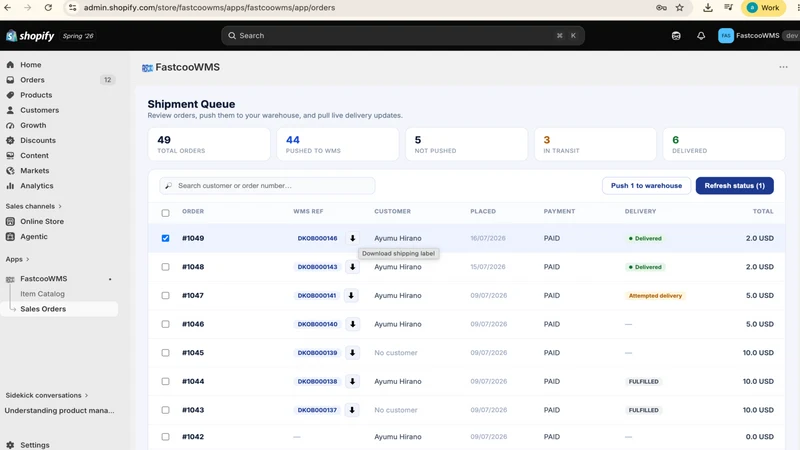This screenshot has width=800, height=450.
Task: Open browser downloads icon
Action: 708,8
